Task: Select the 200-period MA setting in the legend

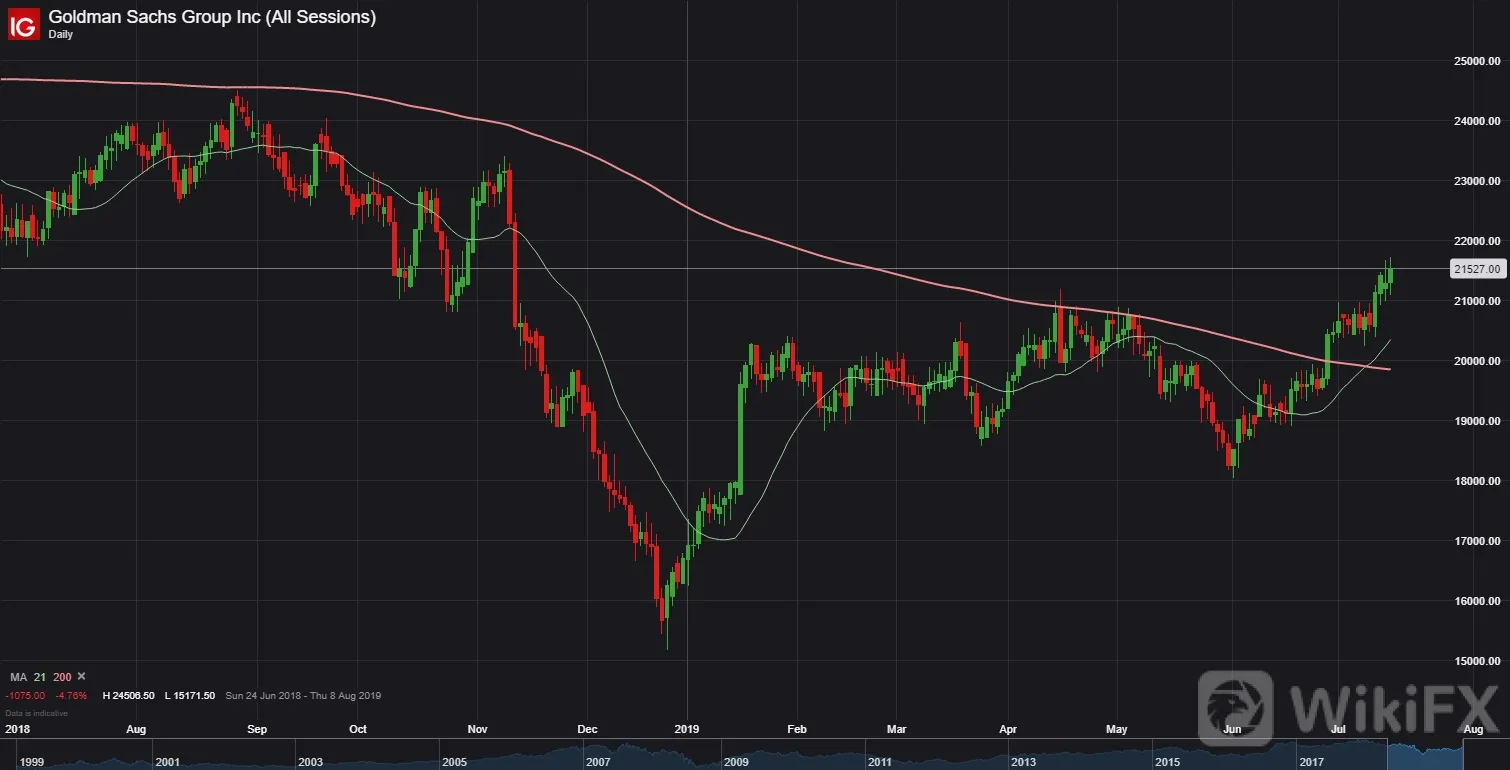Action: 62,677
